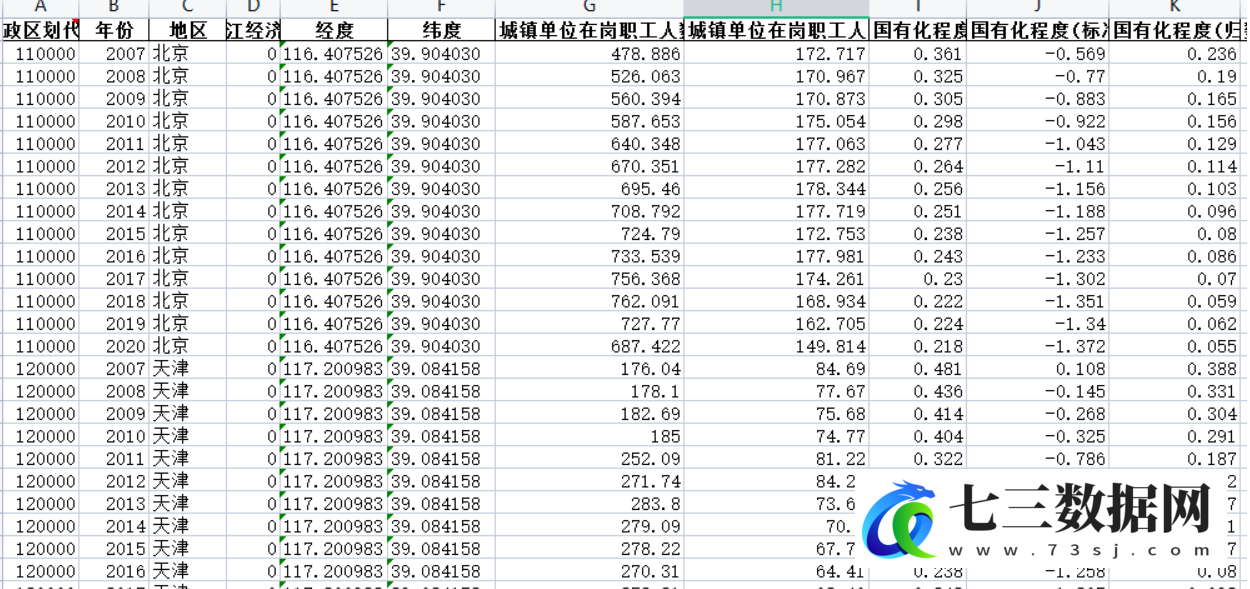Select cell with value 0.243
Screen dimensions: 1250x589
[917, 256]
